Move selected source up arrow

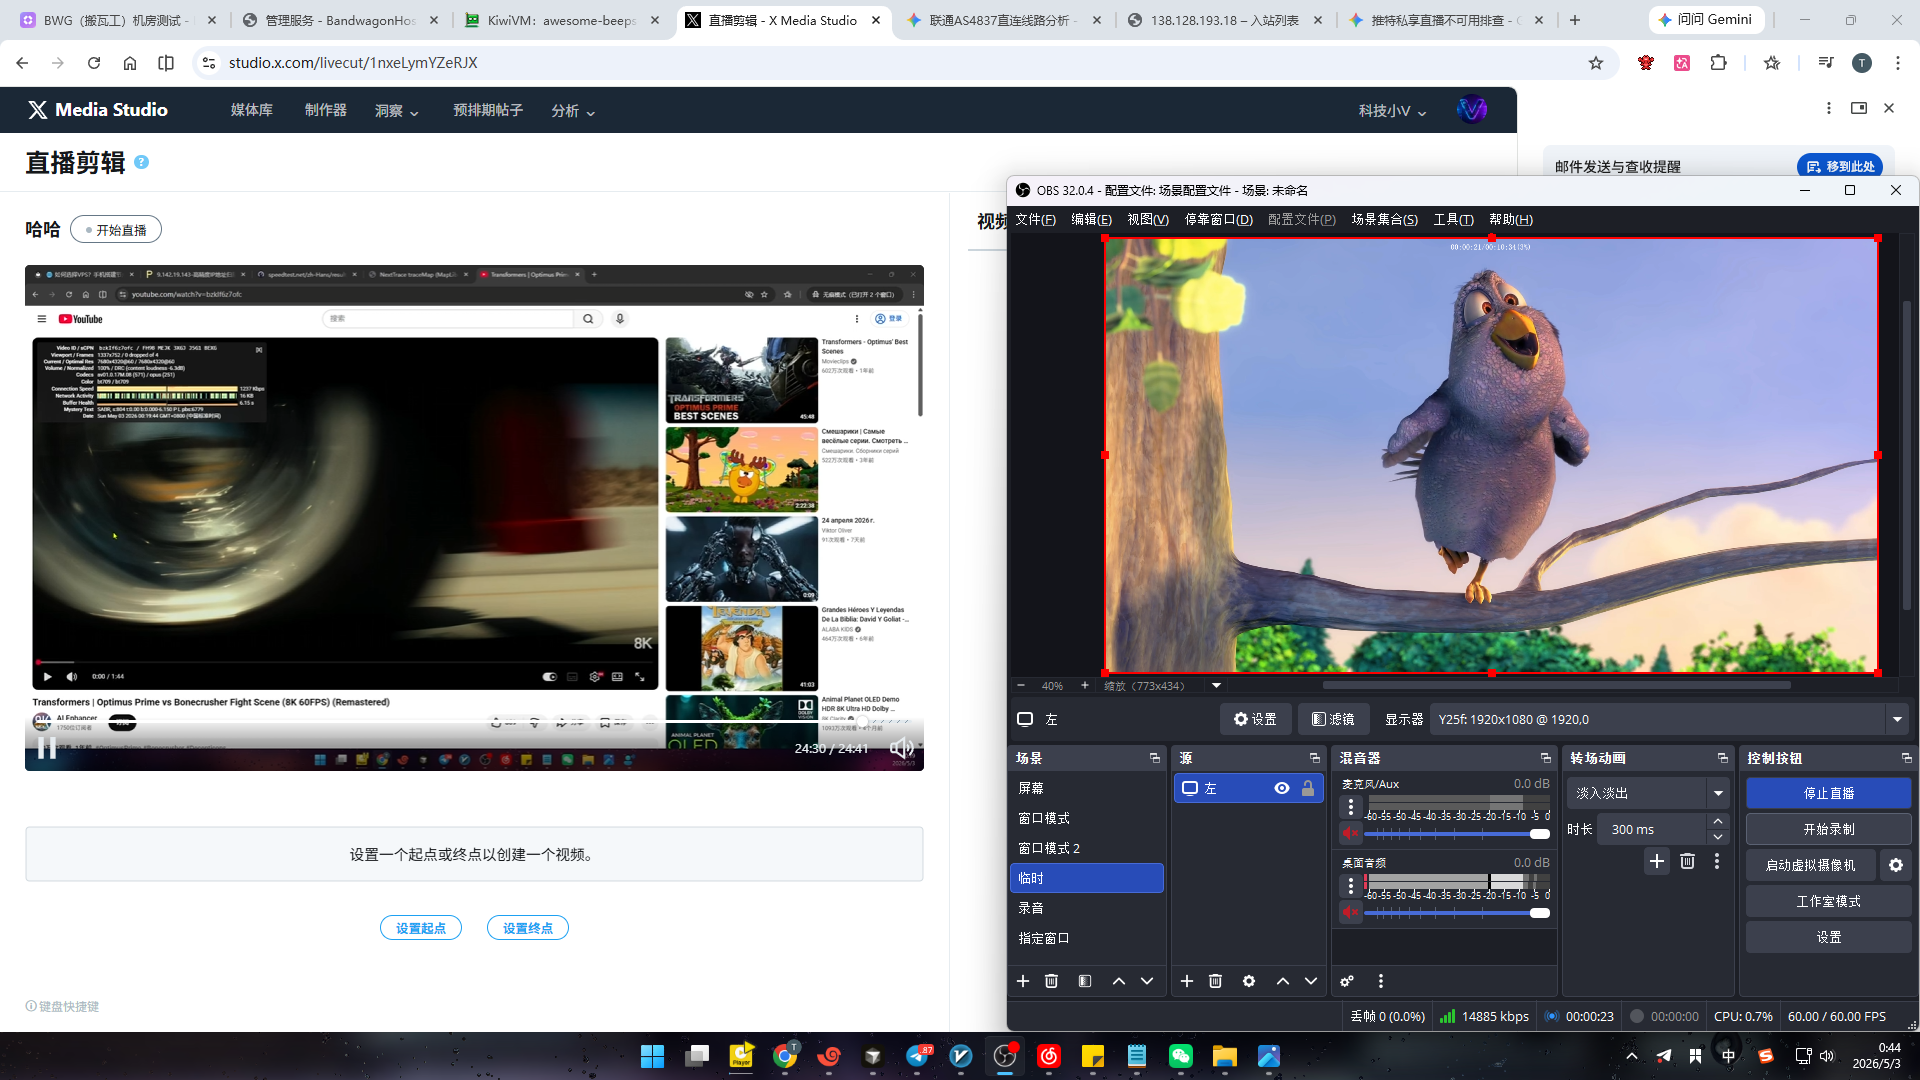pos(1282,981)
